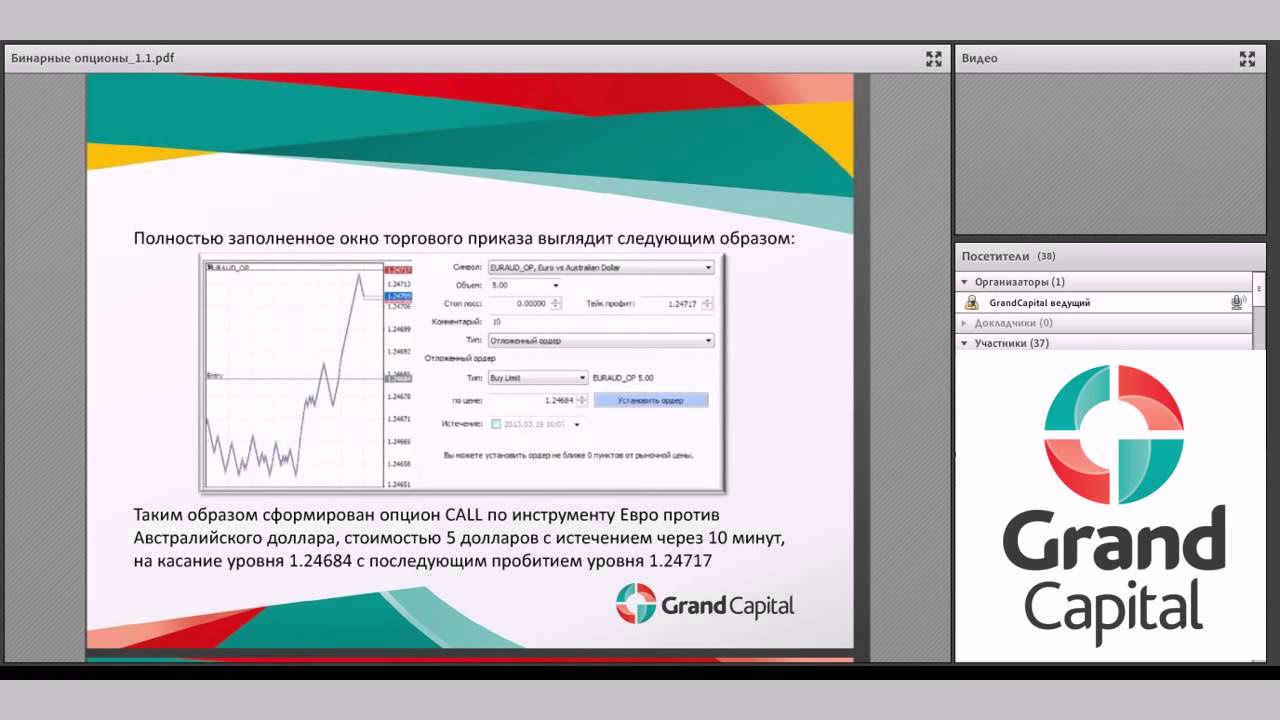Click the host avatar icon beside GrandCapital ведущий
The image size is (1280, 720).
(x=971, y=303)
